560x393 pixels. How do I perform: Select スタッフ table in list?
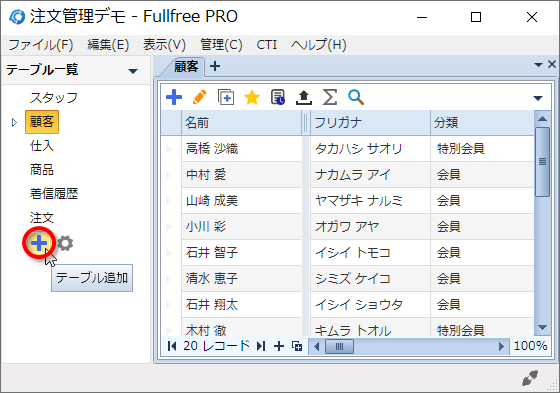[54, 98]
